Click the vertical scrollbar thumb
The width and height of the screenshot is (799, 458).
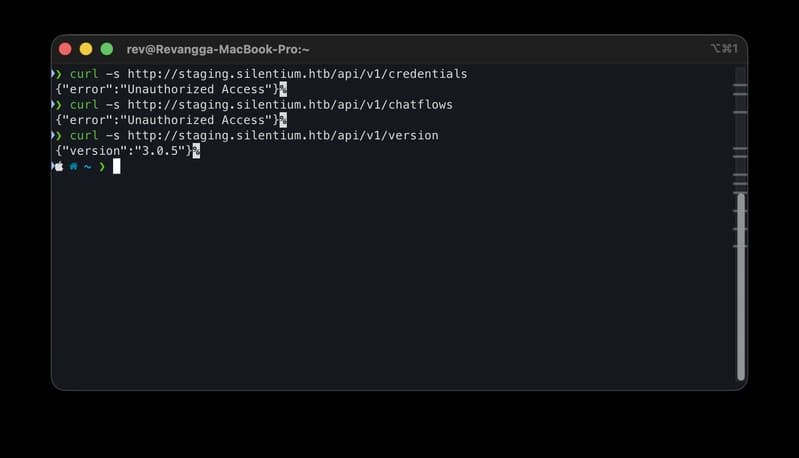(741, 287)
